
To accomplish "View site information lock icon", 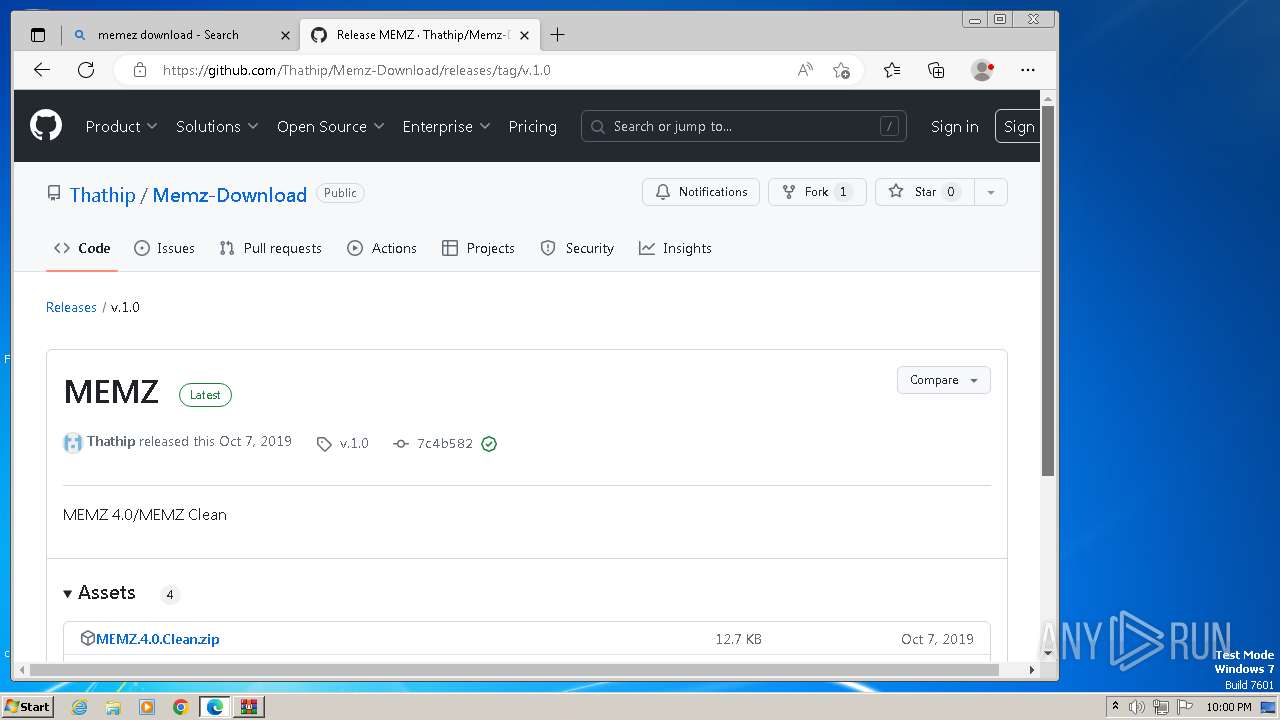I will click(x=140, y=70).
